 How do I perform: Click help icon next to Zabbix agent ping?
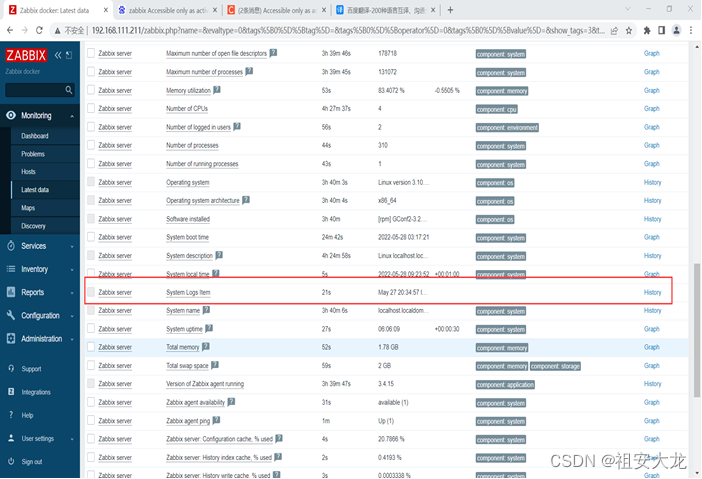pos(217,420)
